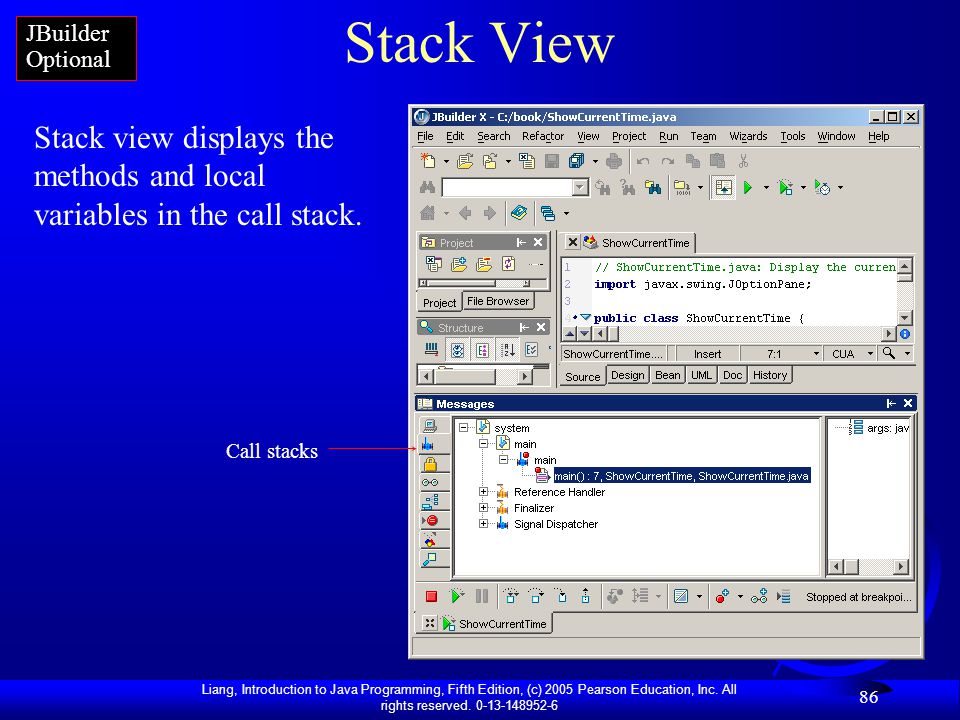The width and height of the screenshot is (960, 720).
Task: Click the breakpoints icon in Messages sidebar
Action: click(x=431, y=520)
